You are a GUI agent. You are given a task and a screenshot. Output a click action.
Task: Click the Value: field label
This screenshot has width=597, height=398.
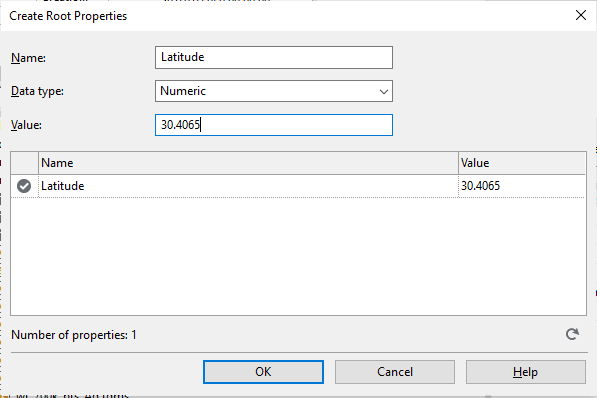coord(26,125)
